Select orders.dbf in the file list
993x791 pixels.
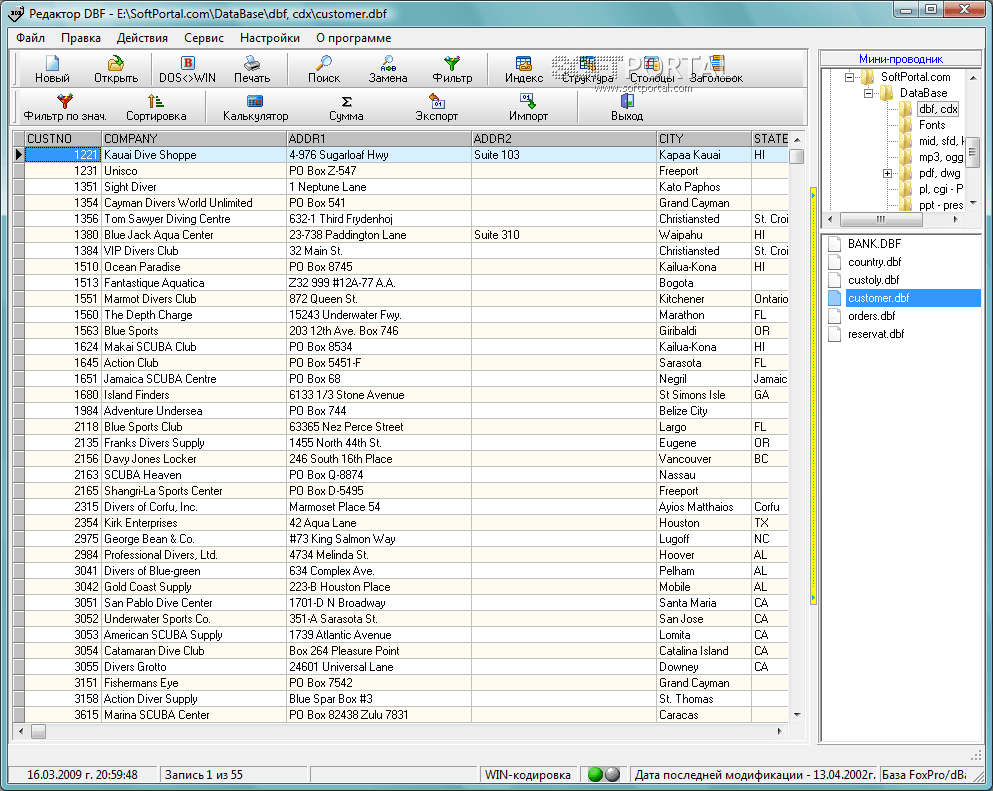point(871,316)
